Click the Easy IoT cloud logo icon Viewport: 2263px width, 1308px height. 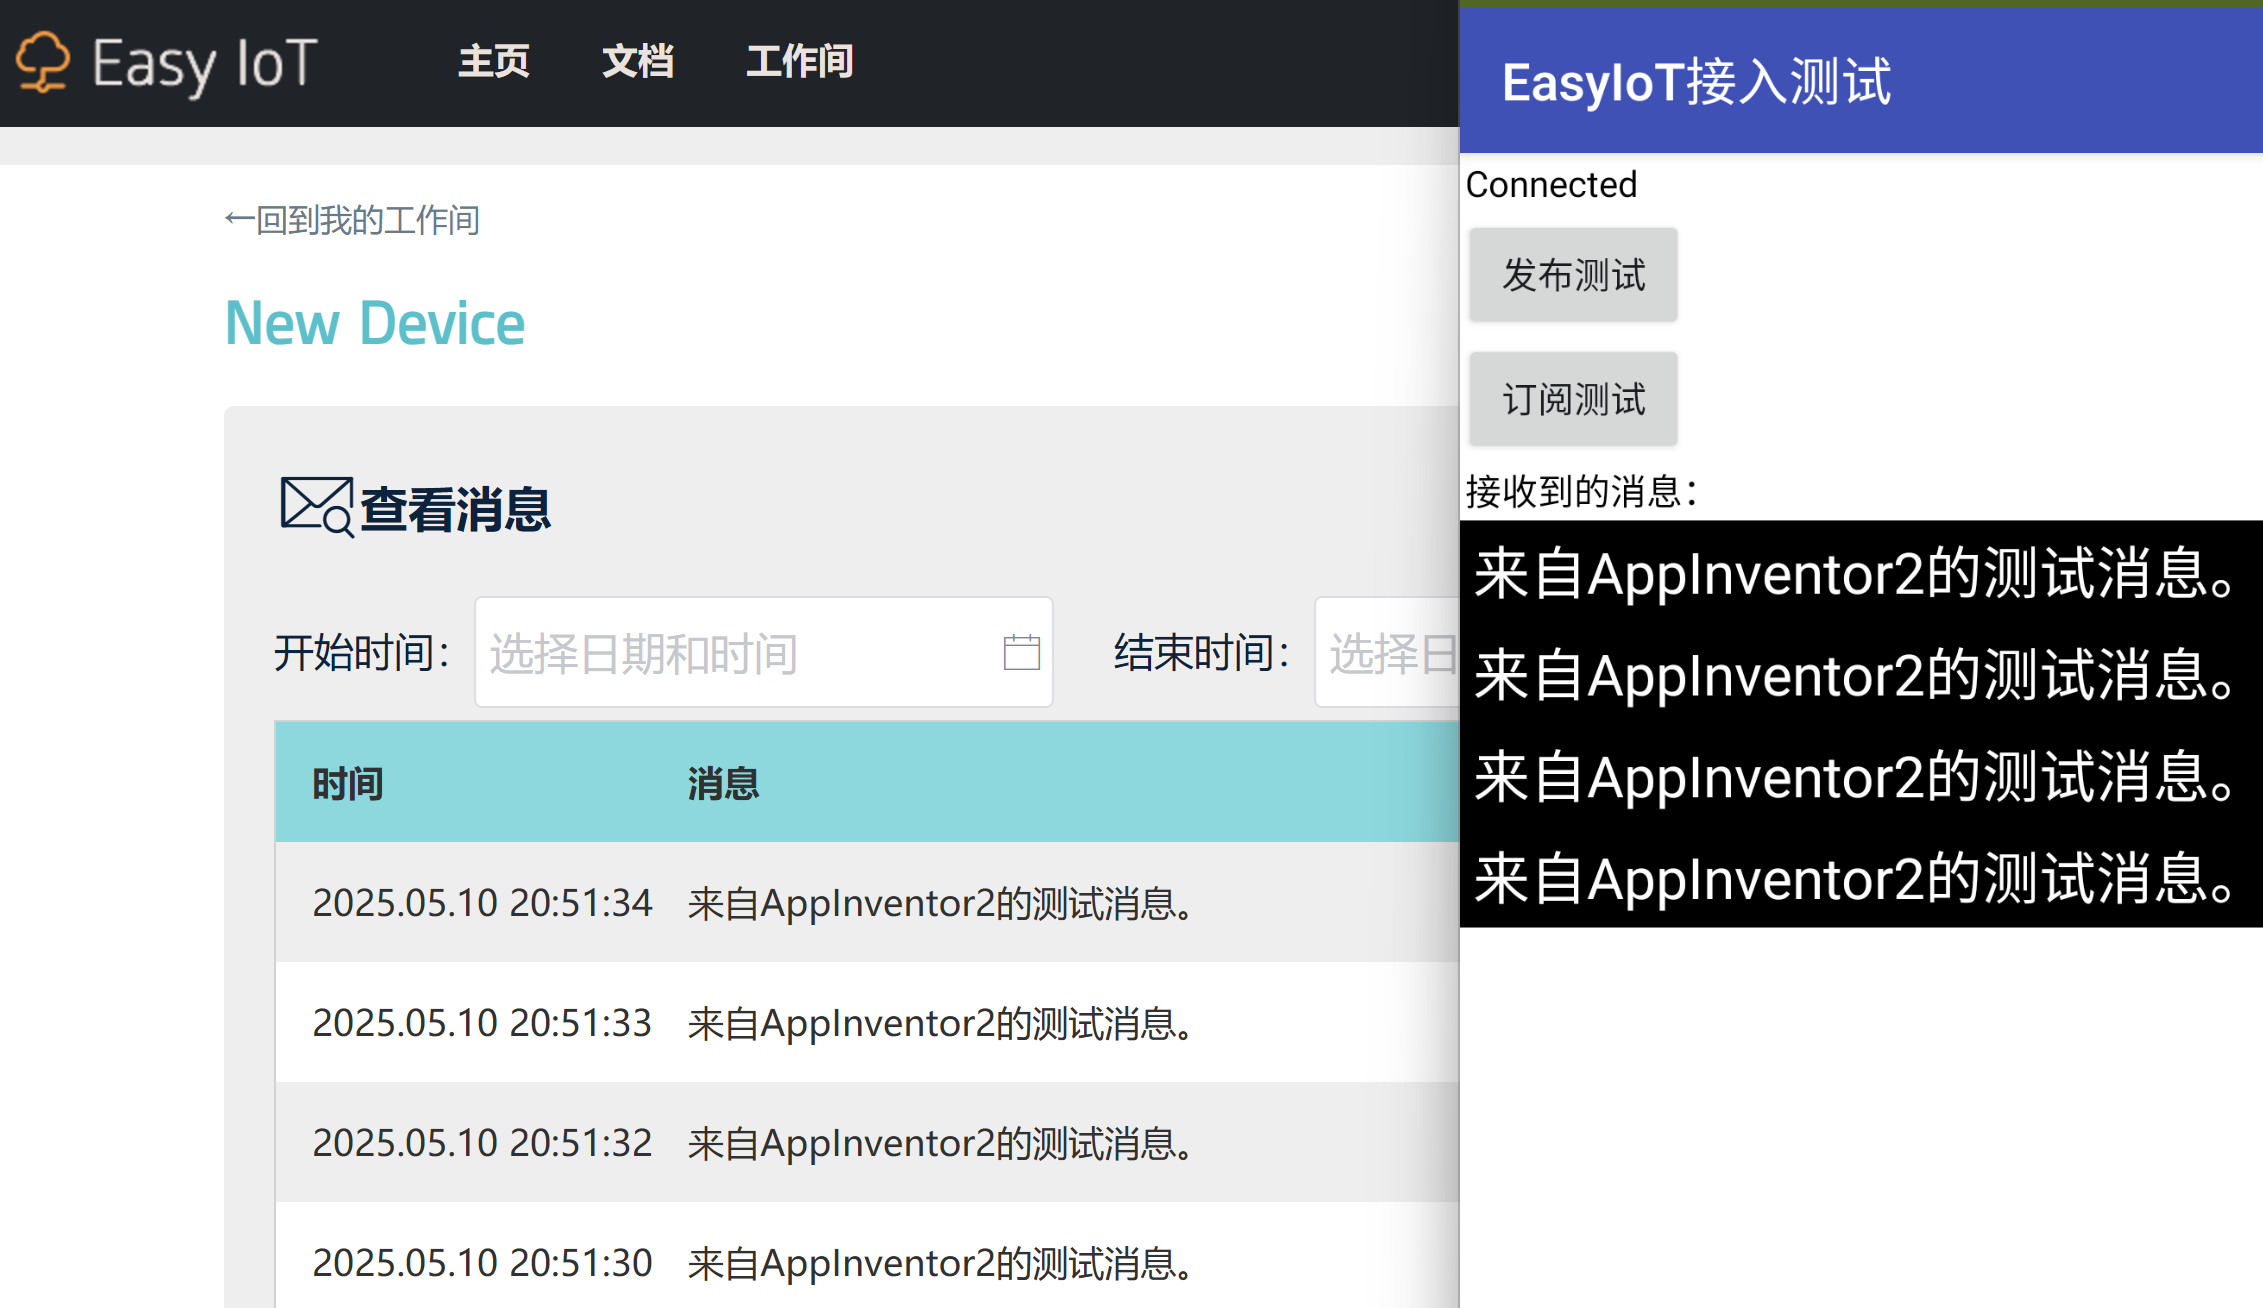coord(43,62)
